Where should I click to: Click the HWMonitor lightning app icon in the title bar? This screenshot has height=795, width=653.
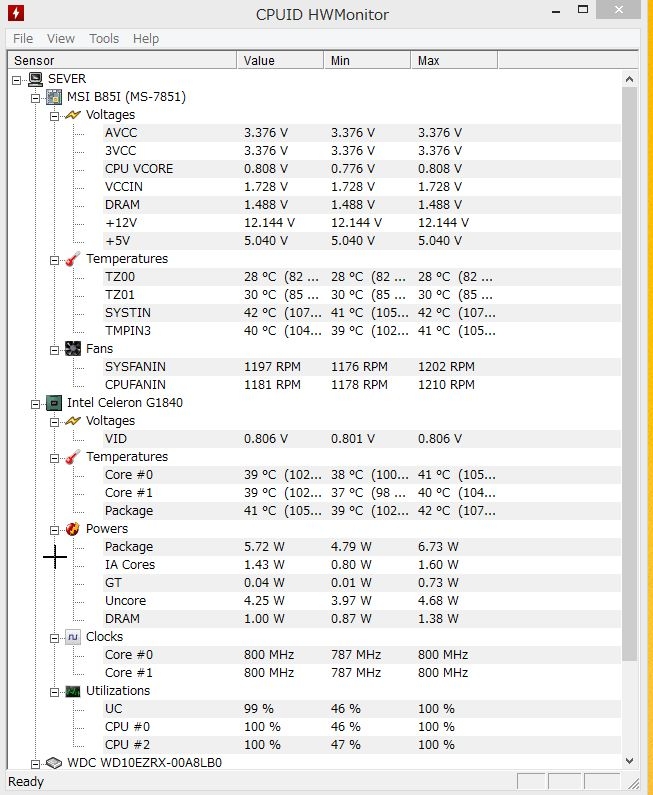point(16,13)
